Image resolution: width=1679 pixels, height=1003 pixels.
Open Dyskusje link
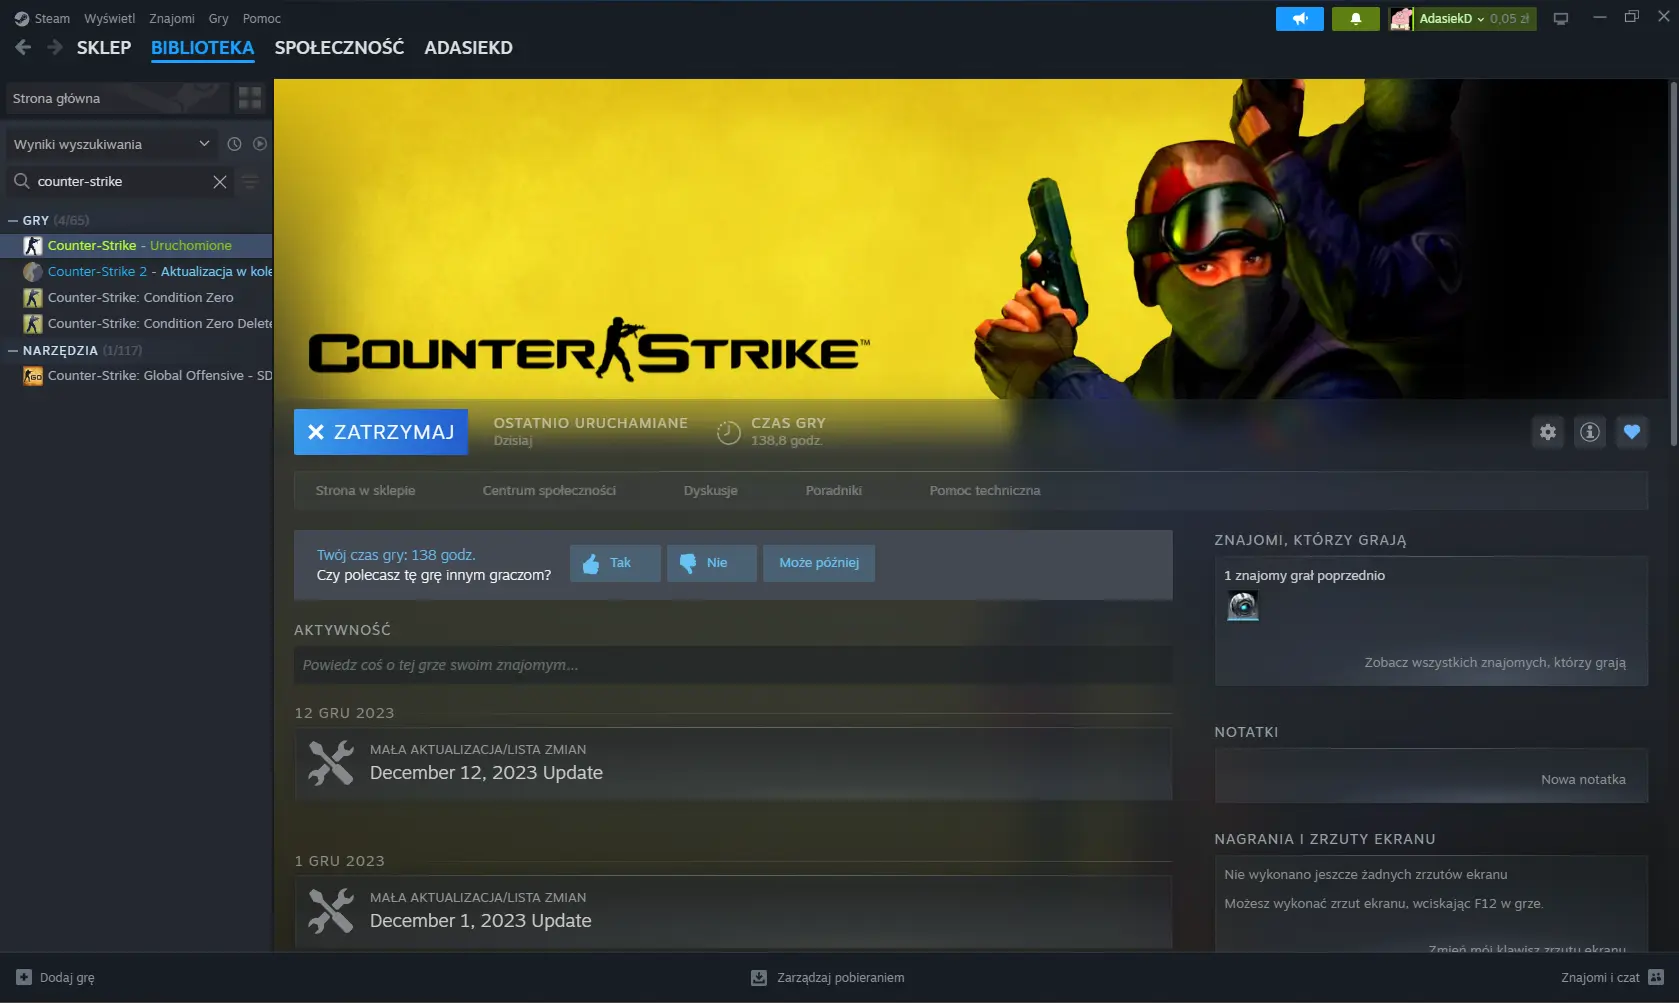[711, 490]
